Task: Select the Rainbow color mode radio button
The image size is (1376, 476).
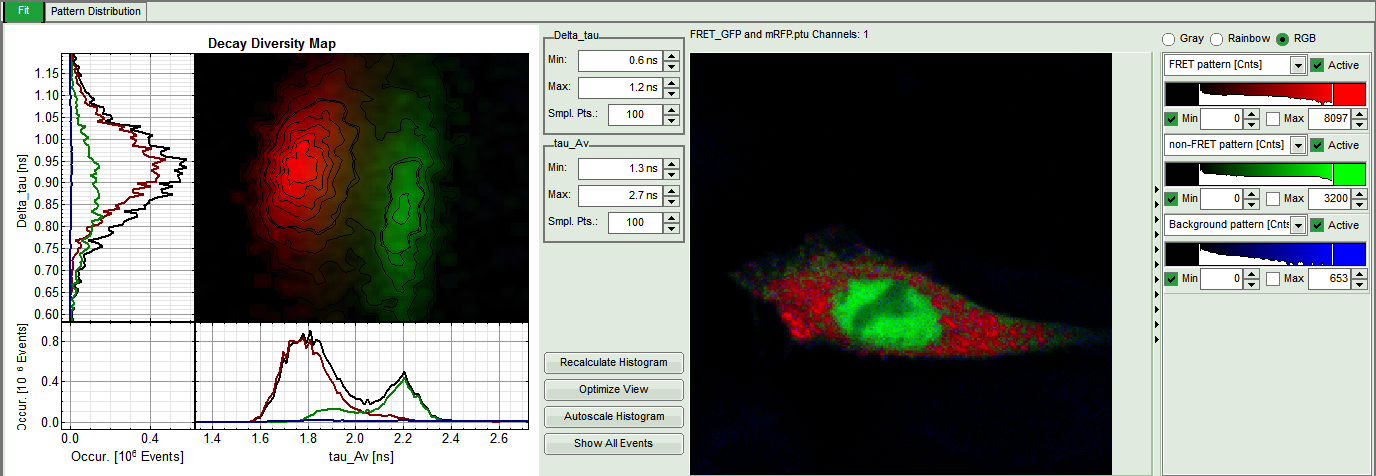Action: coord(1217,39)
